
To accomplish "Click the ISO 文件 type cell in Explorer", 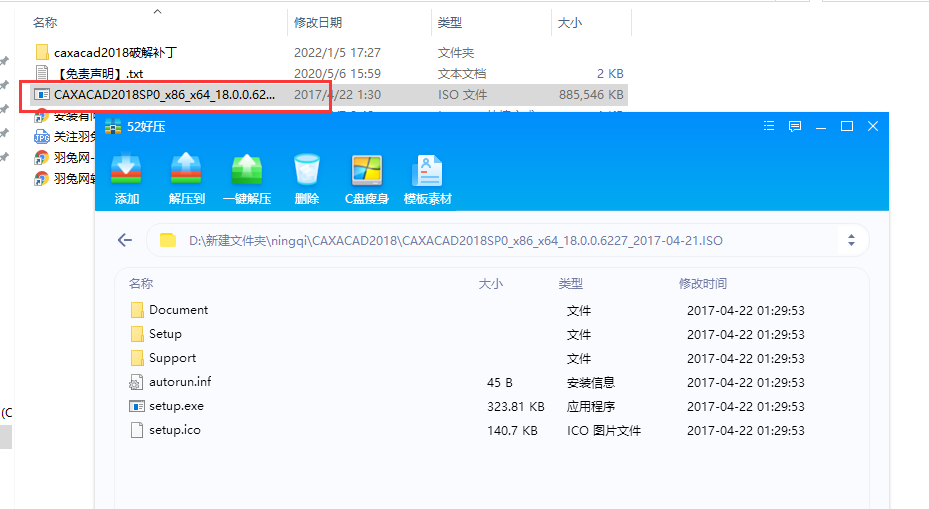I will (x=462, y=95).
